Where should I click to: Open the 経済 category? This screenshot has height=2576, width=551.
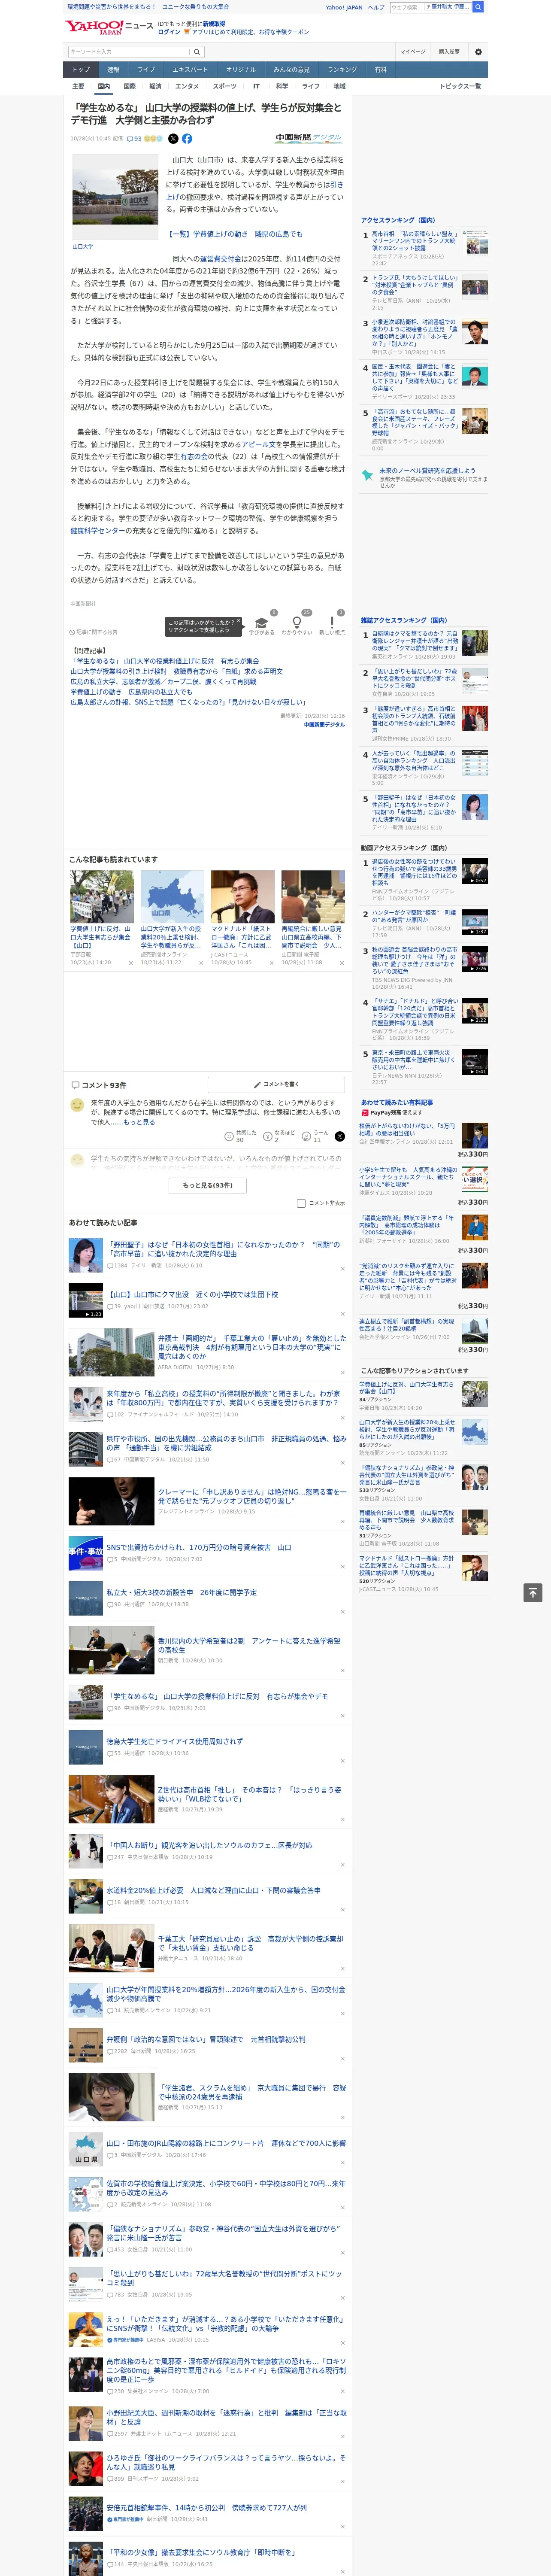click(155, 86)
